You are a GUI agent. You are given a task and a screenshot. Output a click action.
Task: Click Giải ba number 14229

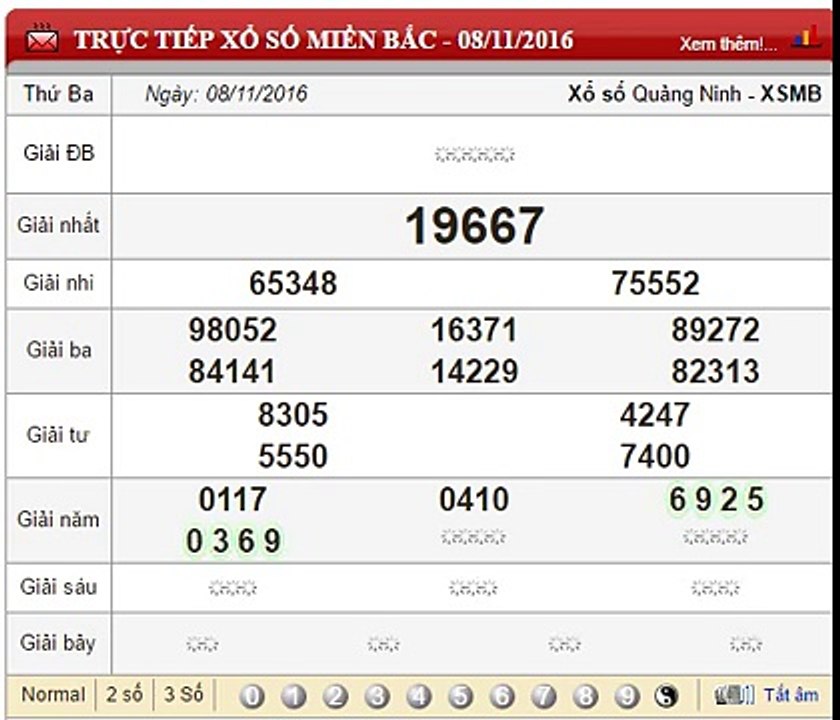point(475,371)
